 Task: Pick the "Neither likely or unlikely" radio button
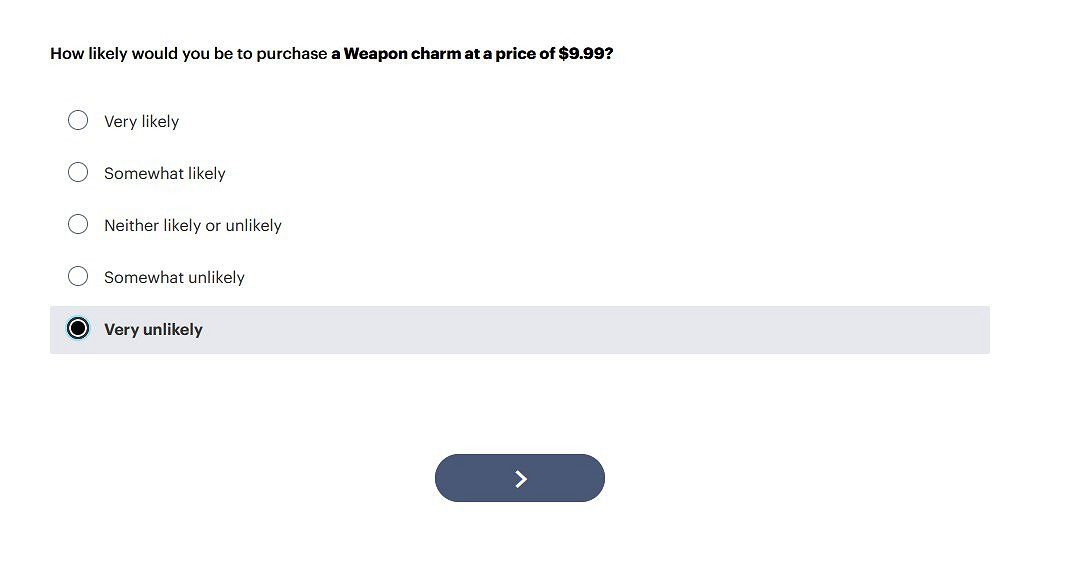(x=78, y=225)
